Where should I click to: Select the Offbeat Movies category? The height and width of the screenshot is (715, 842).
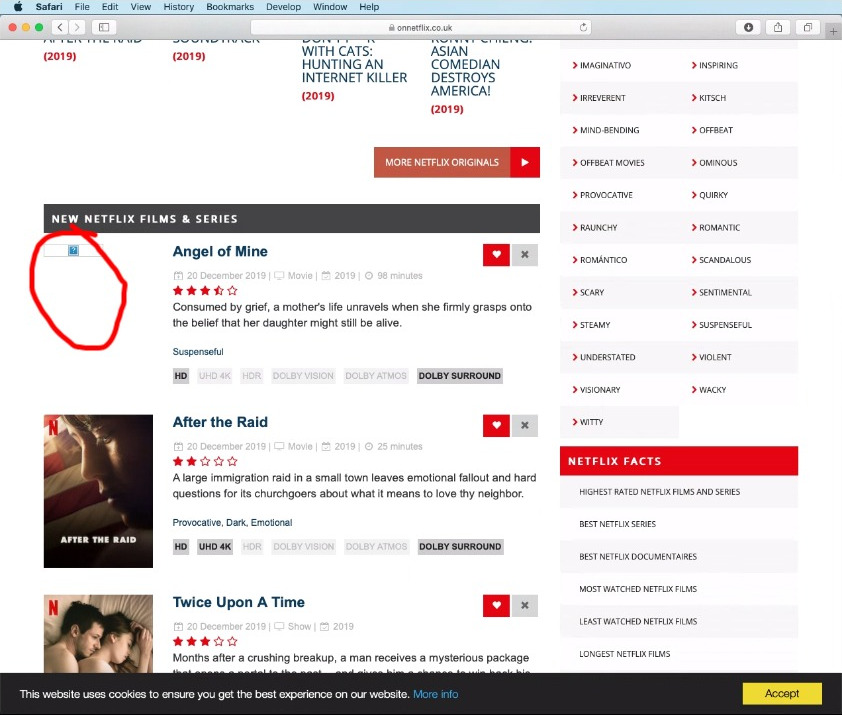612,163
